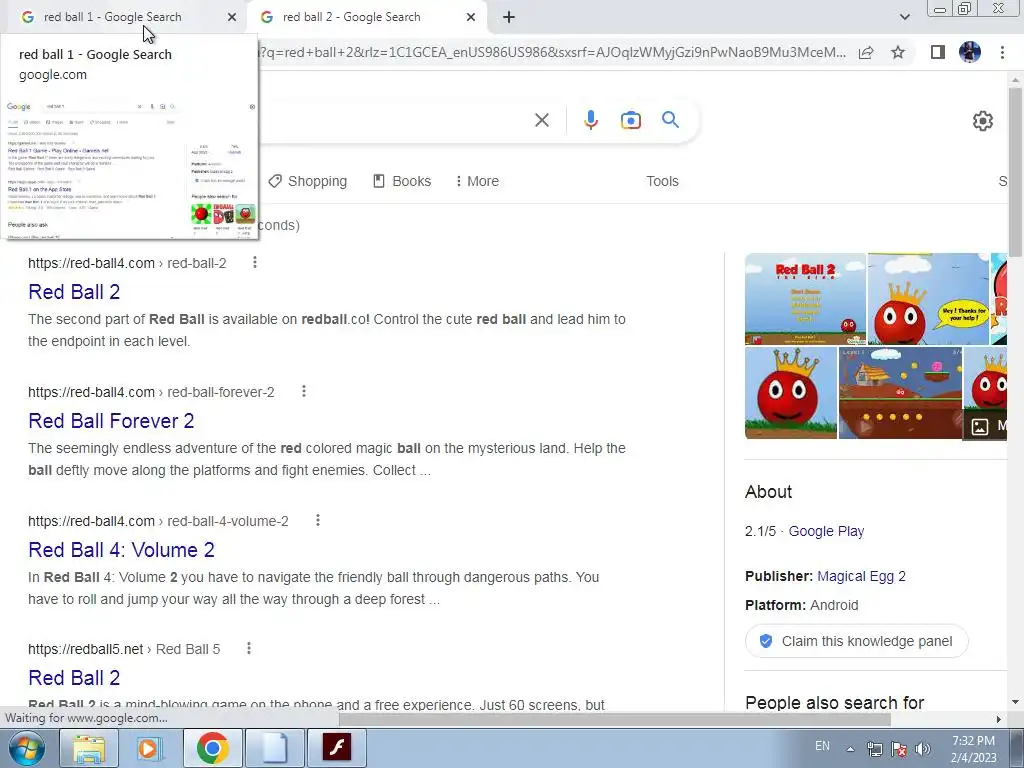The height and width of the screenshot is (768, 1024).
Task: Open the large crowned red ball thumbnail
Action: [791, 392]
